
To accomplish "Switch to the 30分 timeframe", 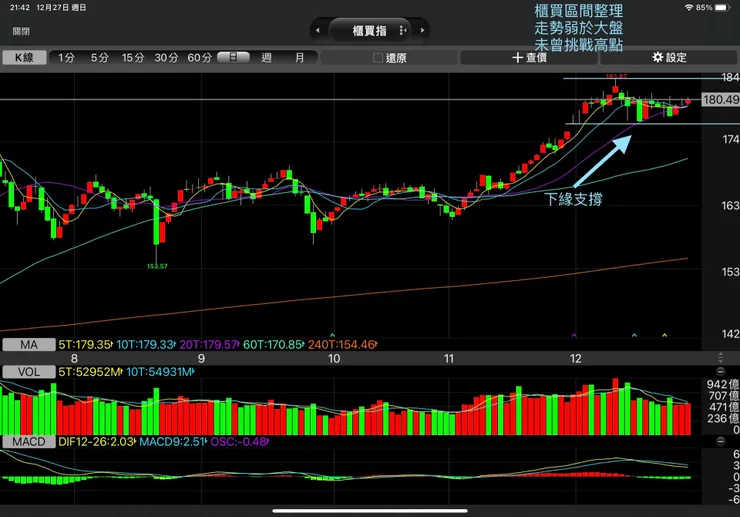I will (166, 58).
